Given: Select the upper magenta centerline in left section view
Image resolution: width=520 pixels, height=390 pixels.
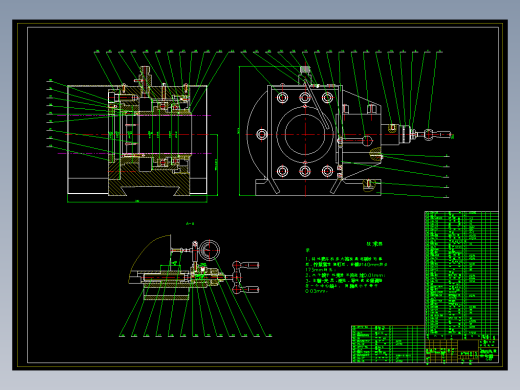Looking at the screenshot, I should 134,115.
